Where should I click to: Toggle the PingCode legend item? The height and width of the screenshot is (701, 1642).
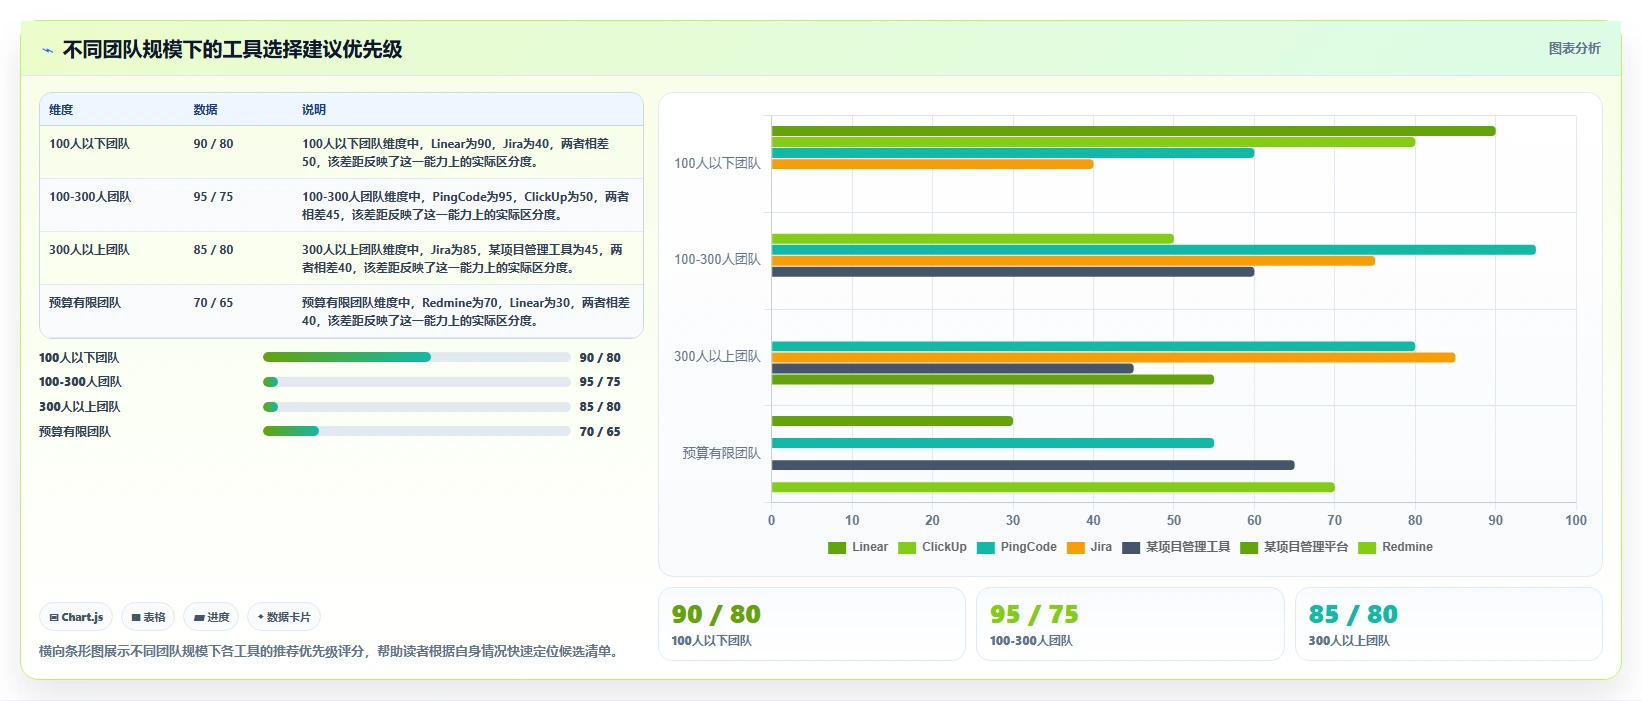1017,547
